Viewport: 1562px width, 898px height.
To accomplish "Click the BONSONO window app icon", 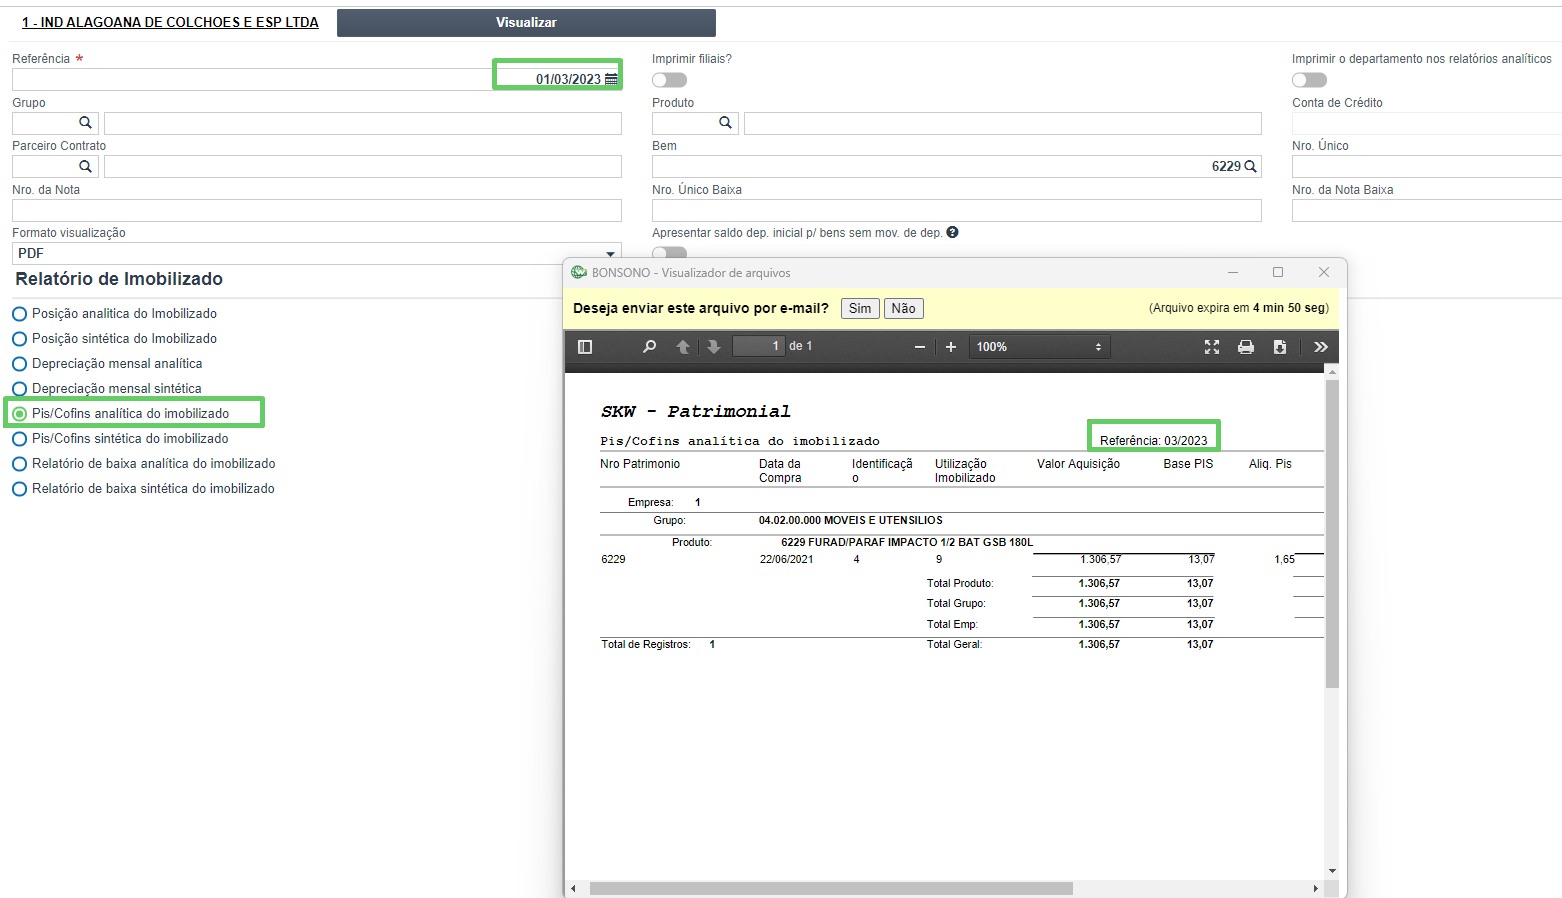I will [x=579, y=272].
